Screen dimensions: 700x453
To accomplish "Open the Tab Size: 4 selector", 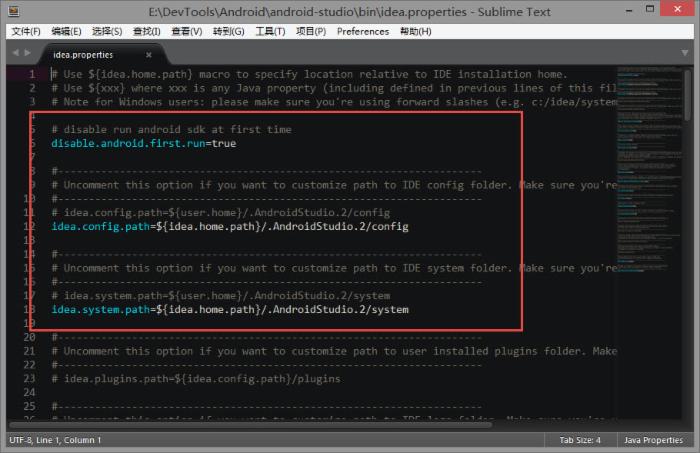I will point(580,440).
